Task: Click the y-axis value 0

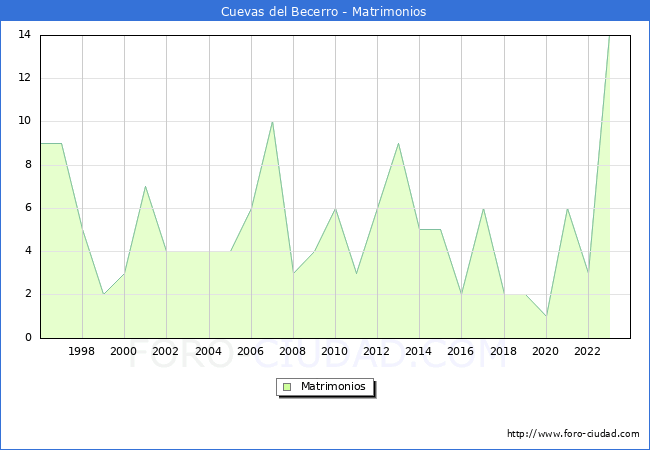Action: pyautogui.click(x=28, y=337)
